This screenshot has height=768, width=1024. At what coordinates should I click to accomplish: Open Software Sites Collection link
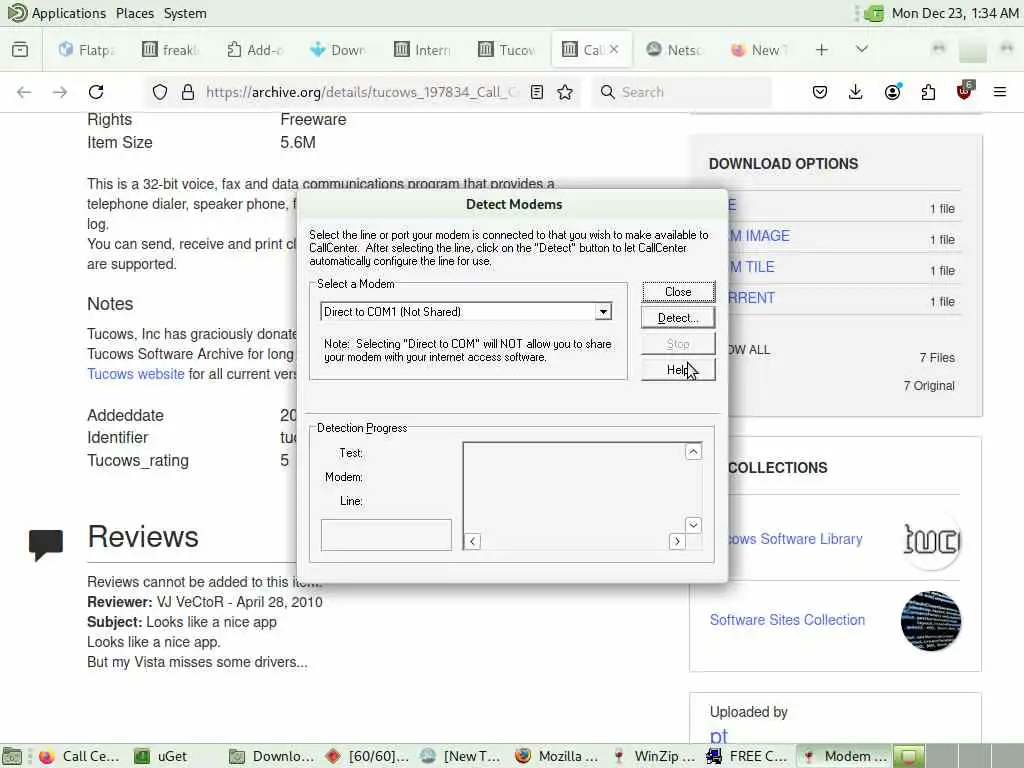tap(787, 620)
